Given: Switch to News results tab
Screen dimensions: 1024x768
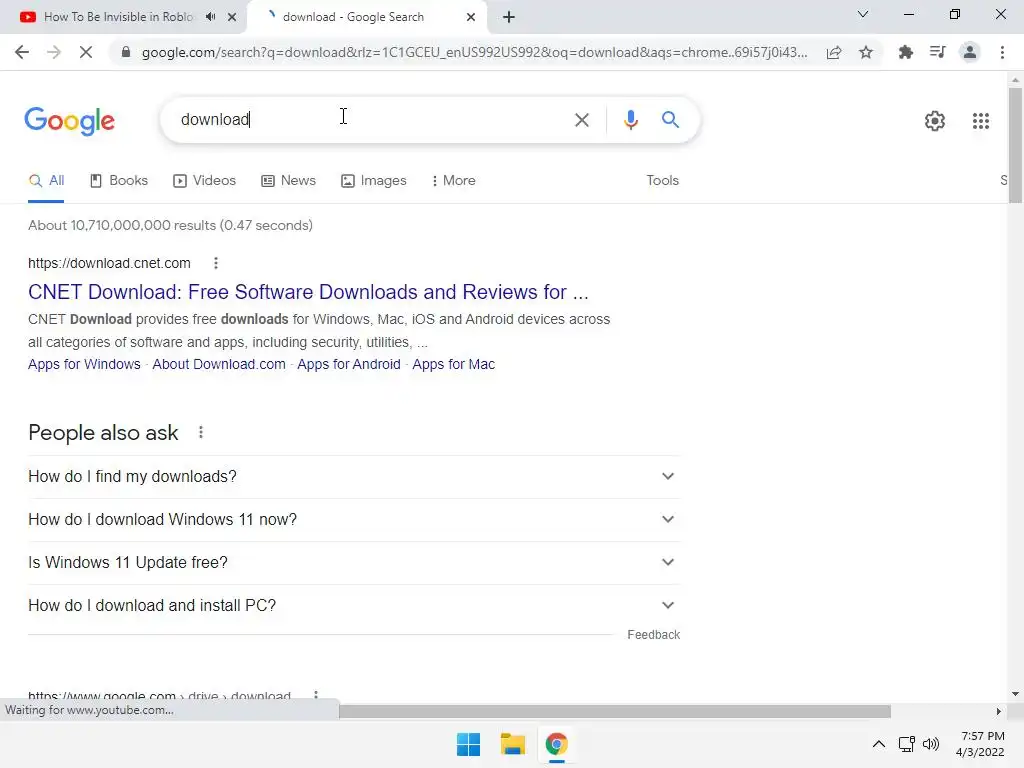Looking at the screenshot, I should (289, 181).
